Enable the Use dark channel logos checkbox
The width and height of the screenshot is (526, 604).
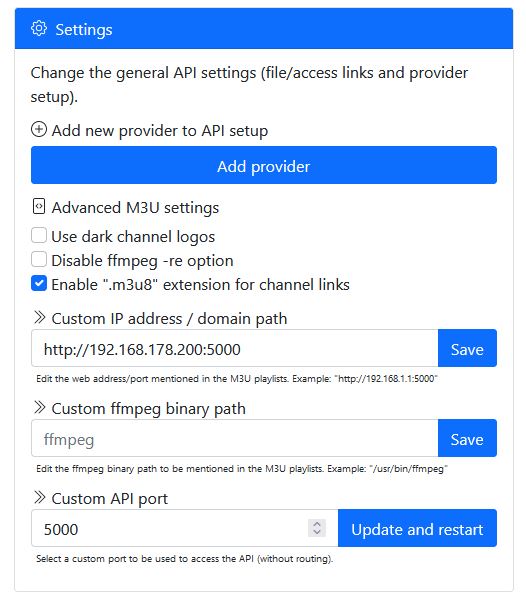(39, 235)
